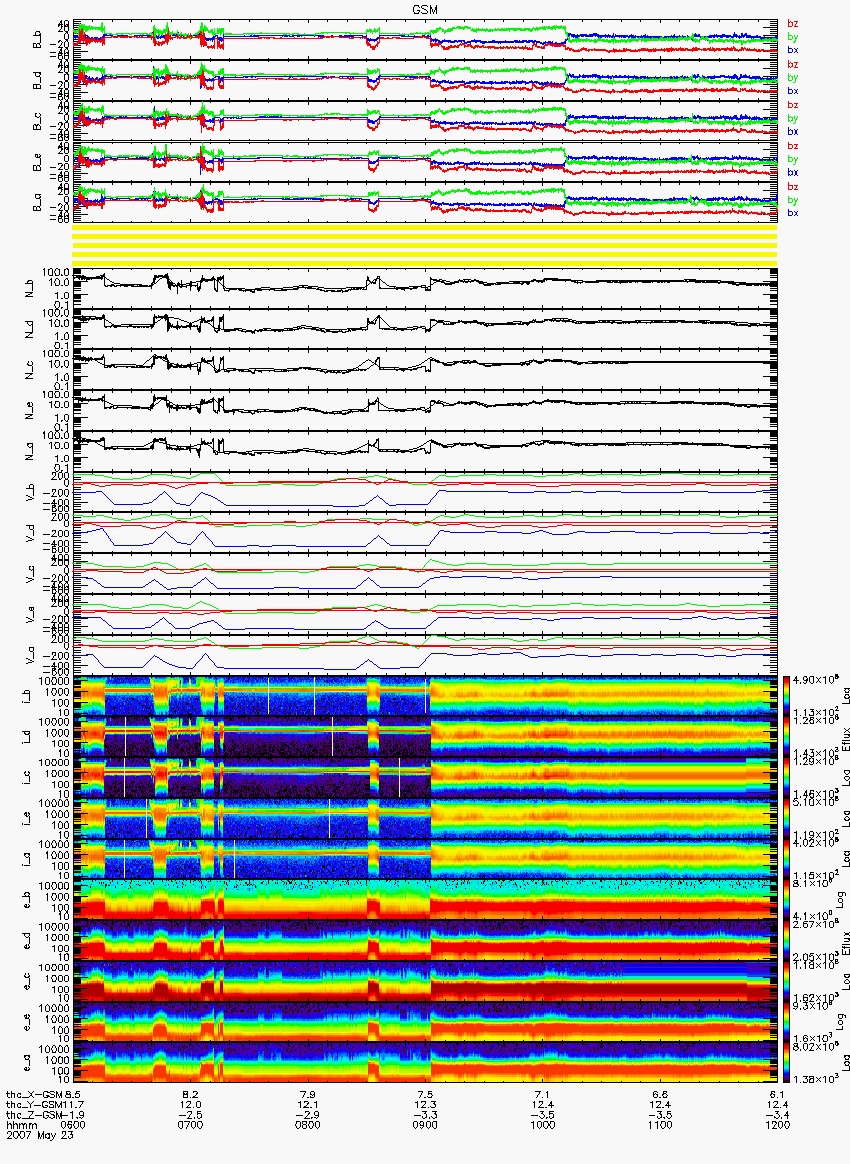
Task: Click the blue bx legend of B_b panel
Action: [793, 50]
